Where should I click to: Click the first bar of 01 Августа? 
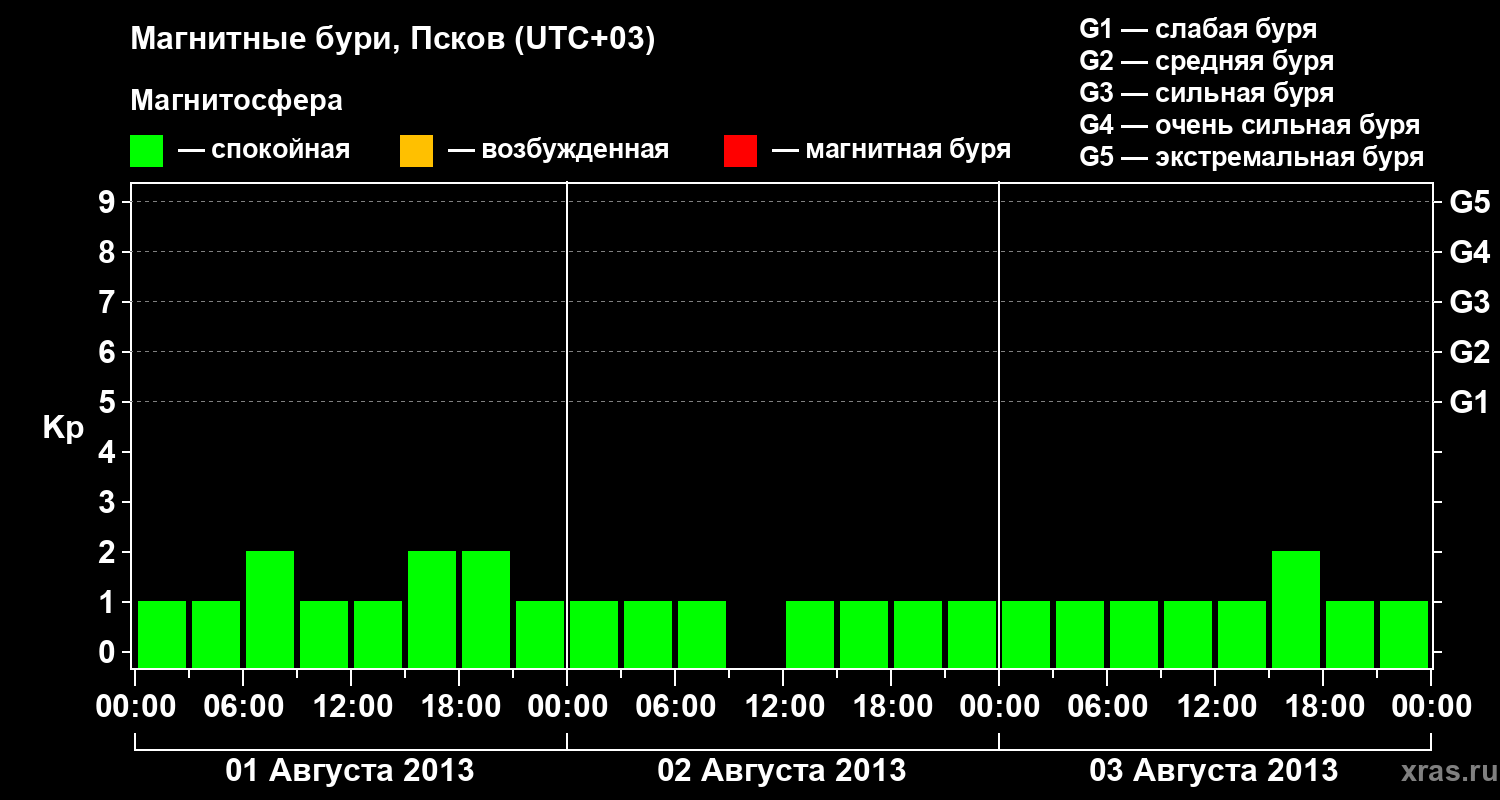click(162, 634)
